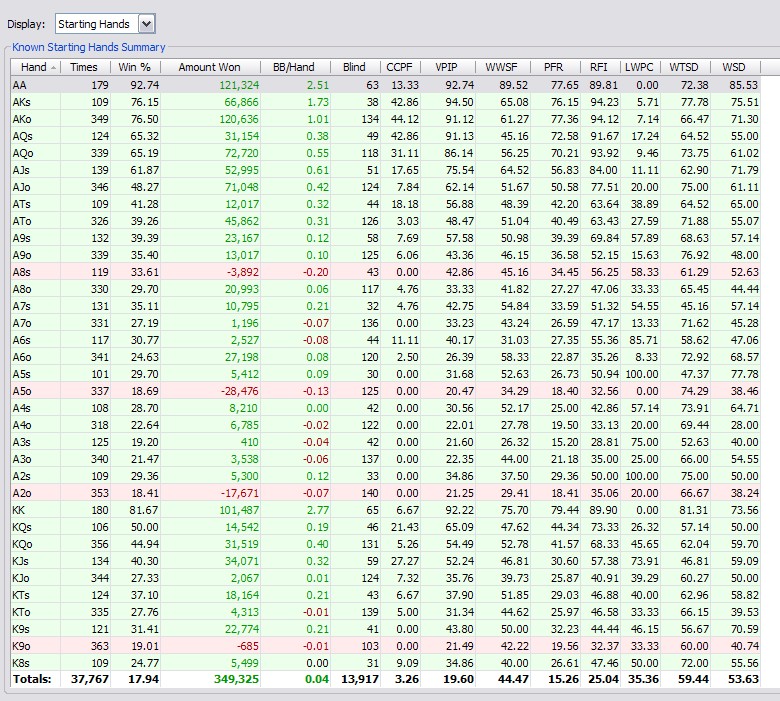Sort by the Win % column header

[x=135, y=67]
